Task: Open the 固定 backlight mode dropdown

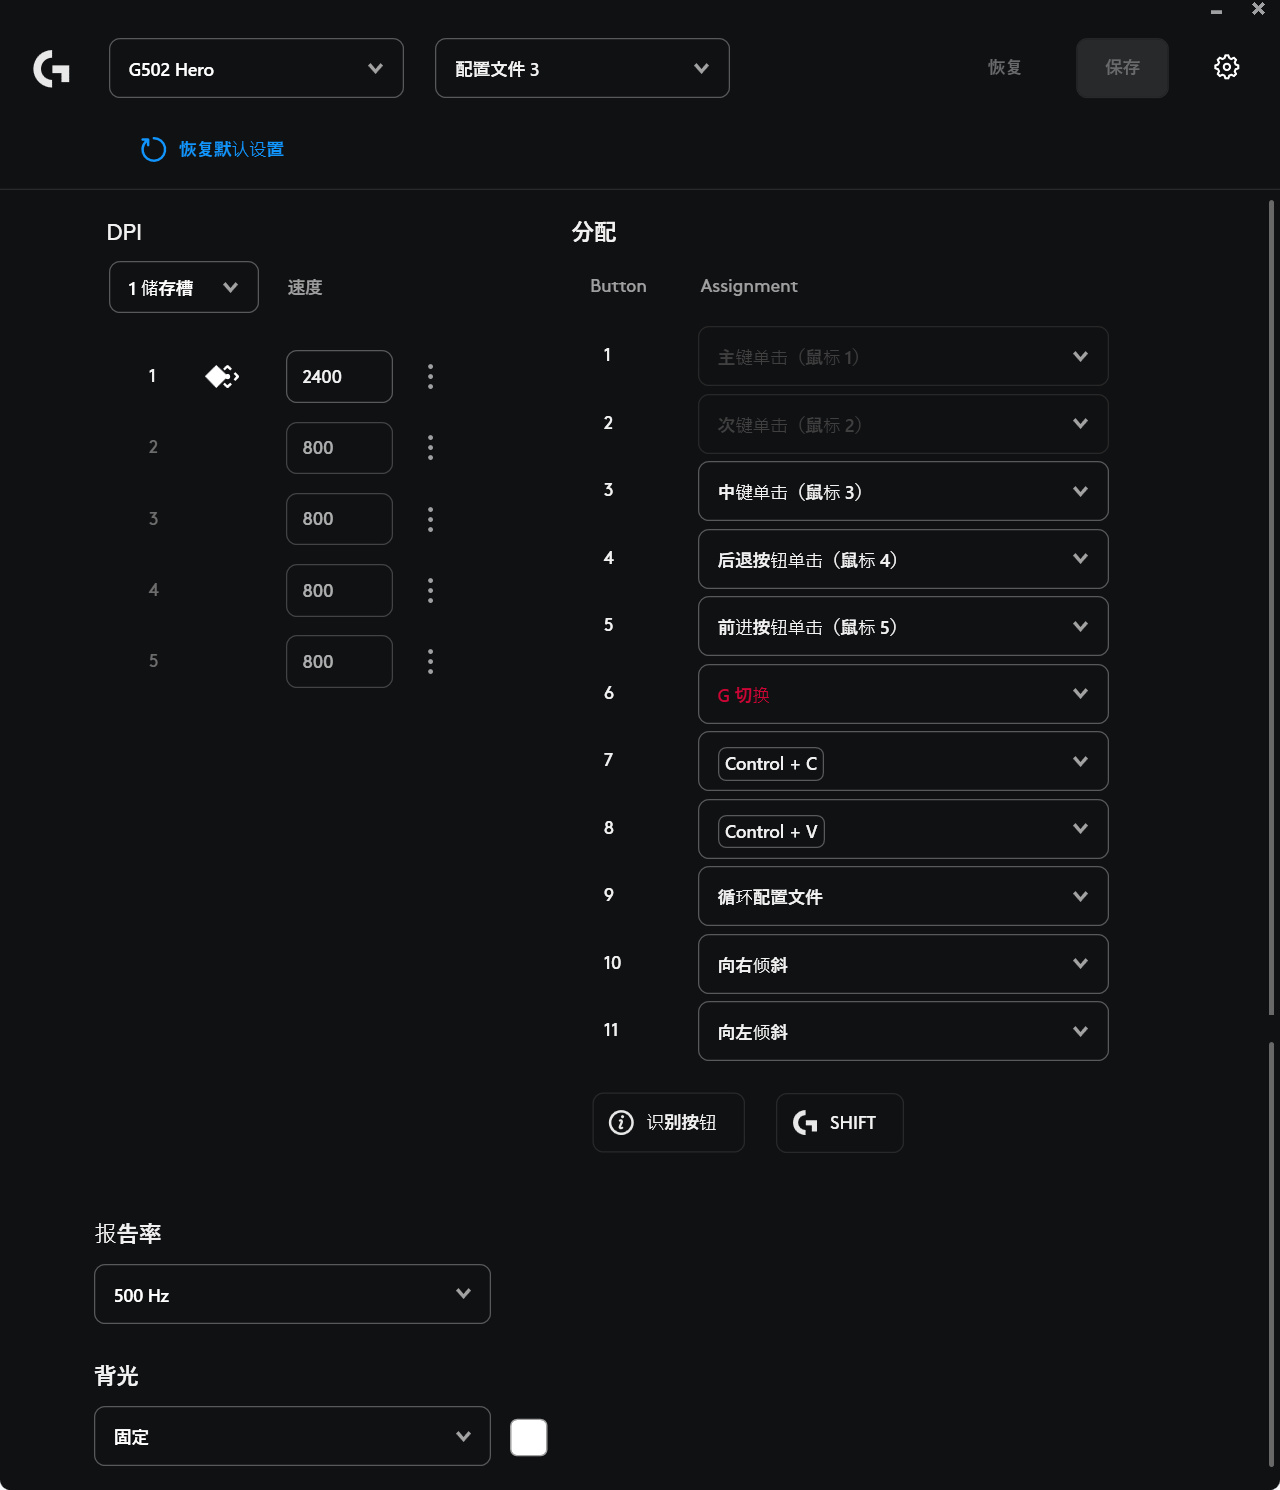Action: pyautogui.click(x=292, y=1436)
